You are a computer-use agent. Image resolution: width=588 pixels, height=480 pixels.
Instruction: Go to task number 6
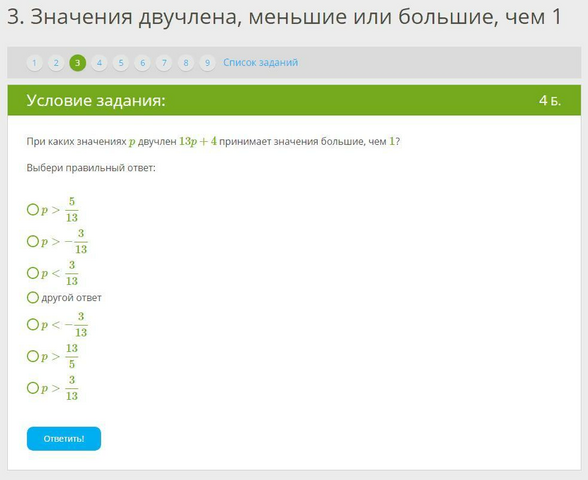click(142, 63)
